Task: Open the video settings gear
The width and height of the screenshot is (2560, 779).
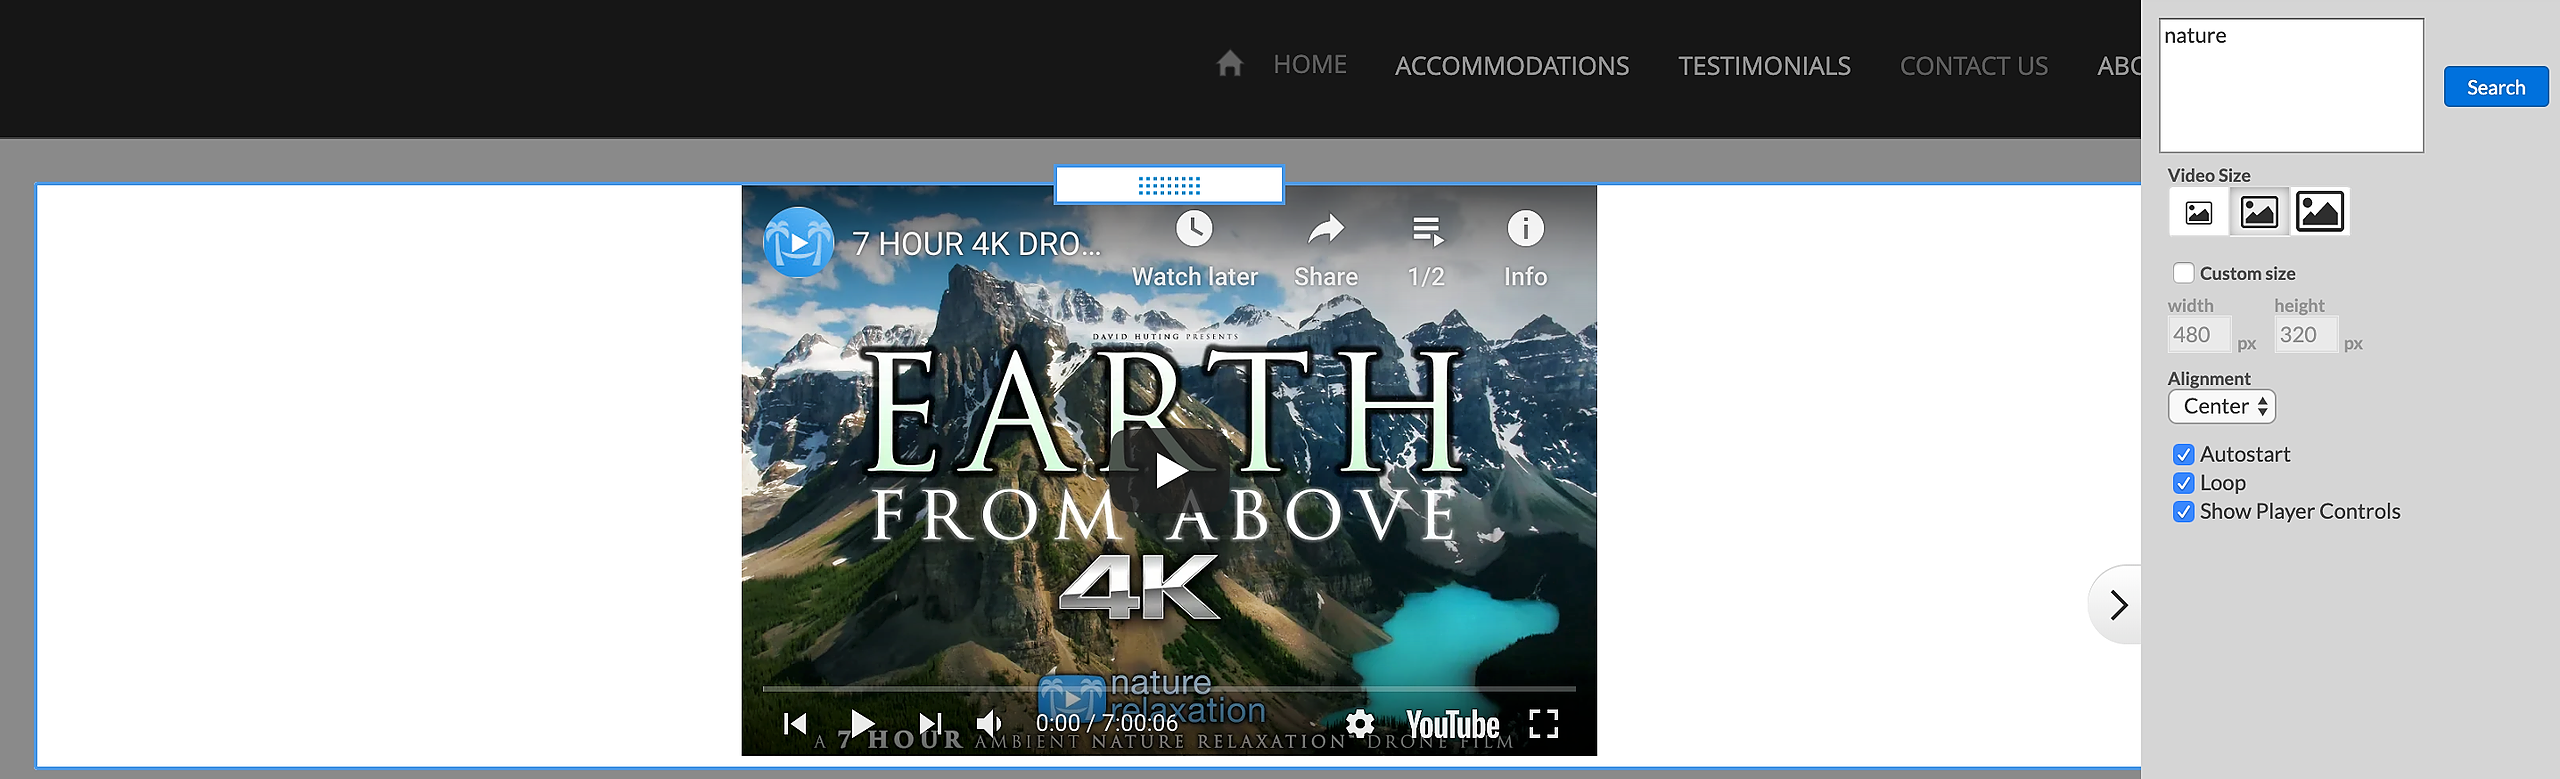Action: click(x=1360, y=723)
